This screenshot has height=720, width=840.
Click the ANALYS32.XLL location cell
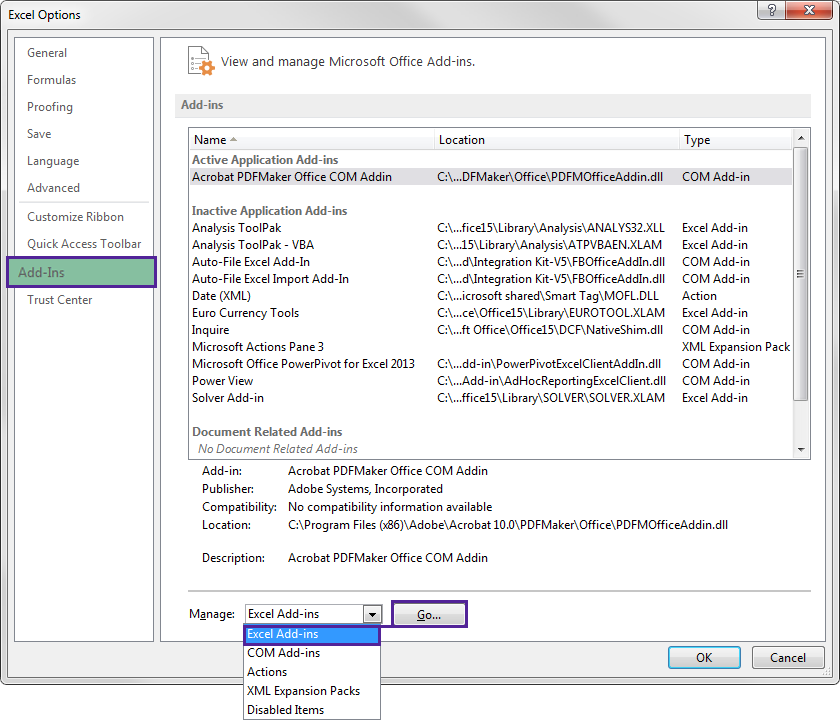551,228
